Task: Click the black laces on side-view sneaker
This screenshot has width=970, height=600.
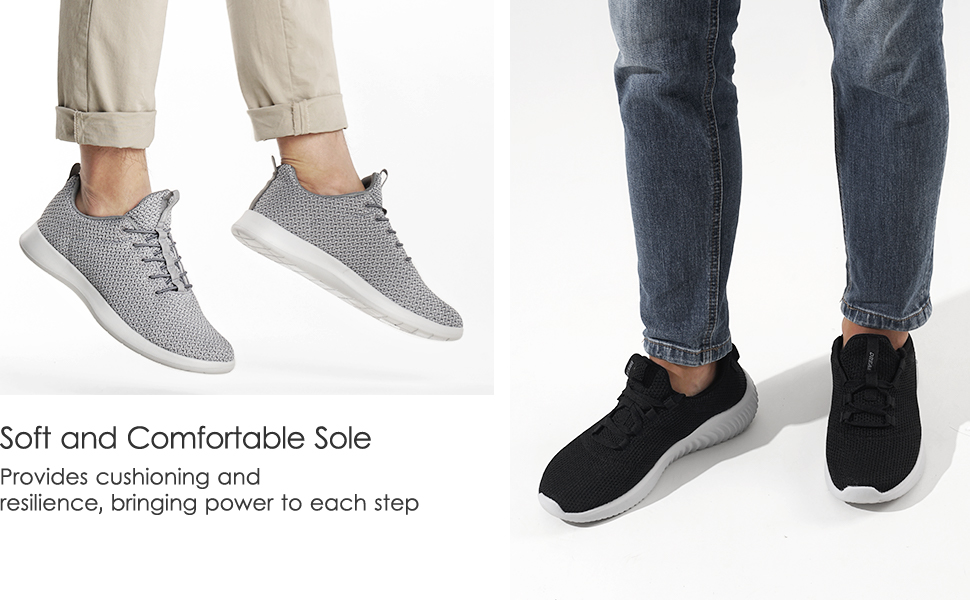Action: [637, 405]
